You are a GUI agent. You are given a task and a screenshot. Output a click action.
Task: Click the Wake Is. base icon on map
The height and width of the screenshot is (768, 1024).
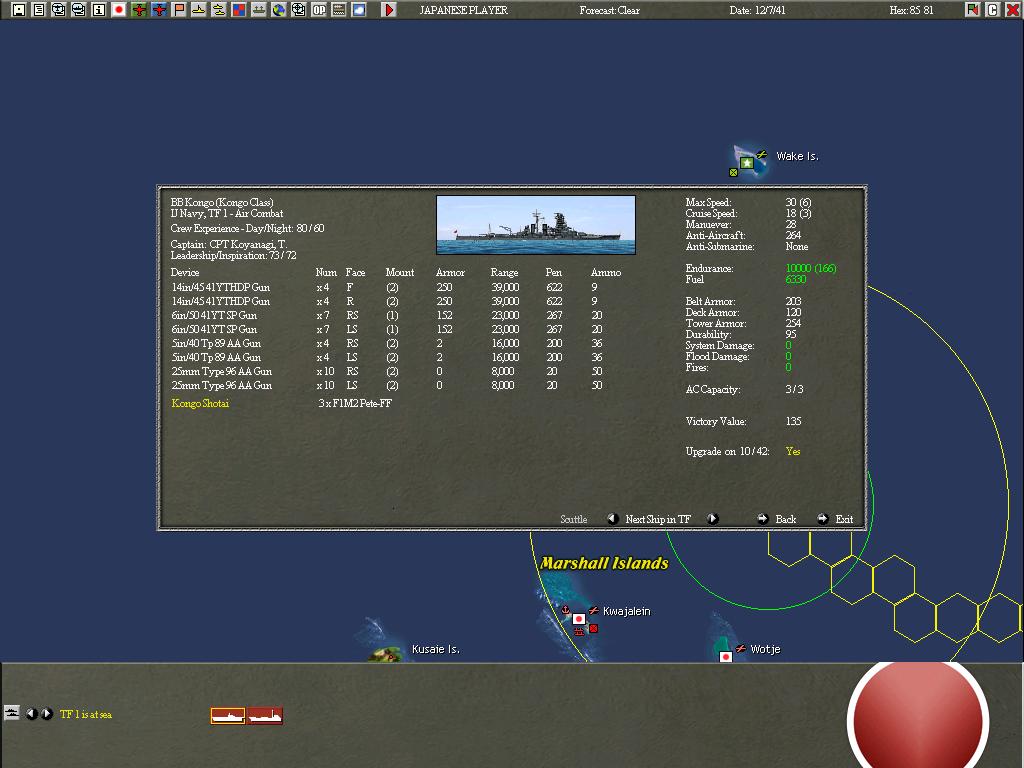[746, 163]
